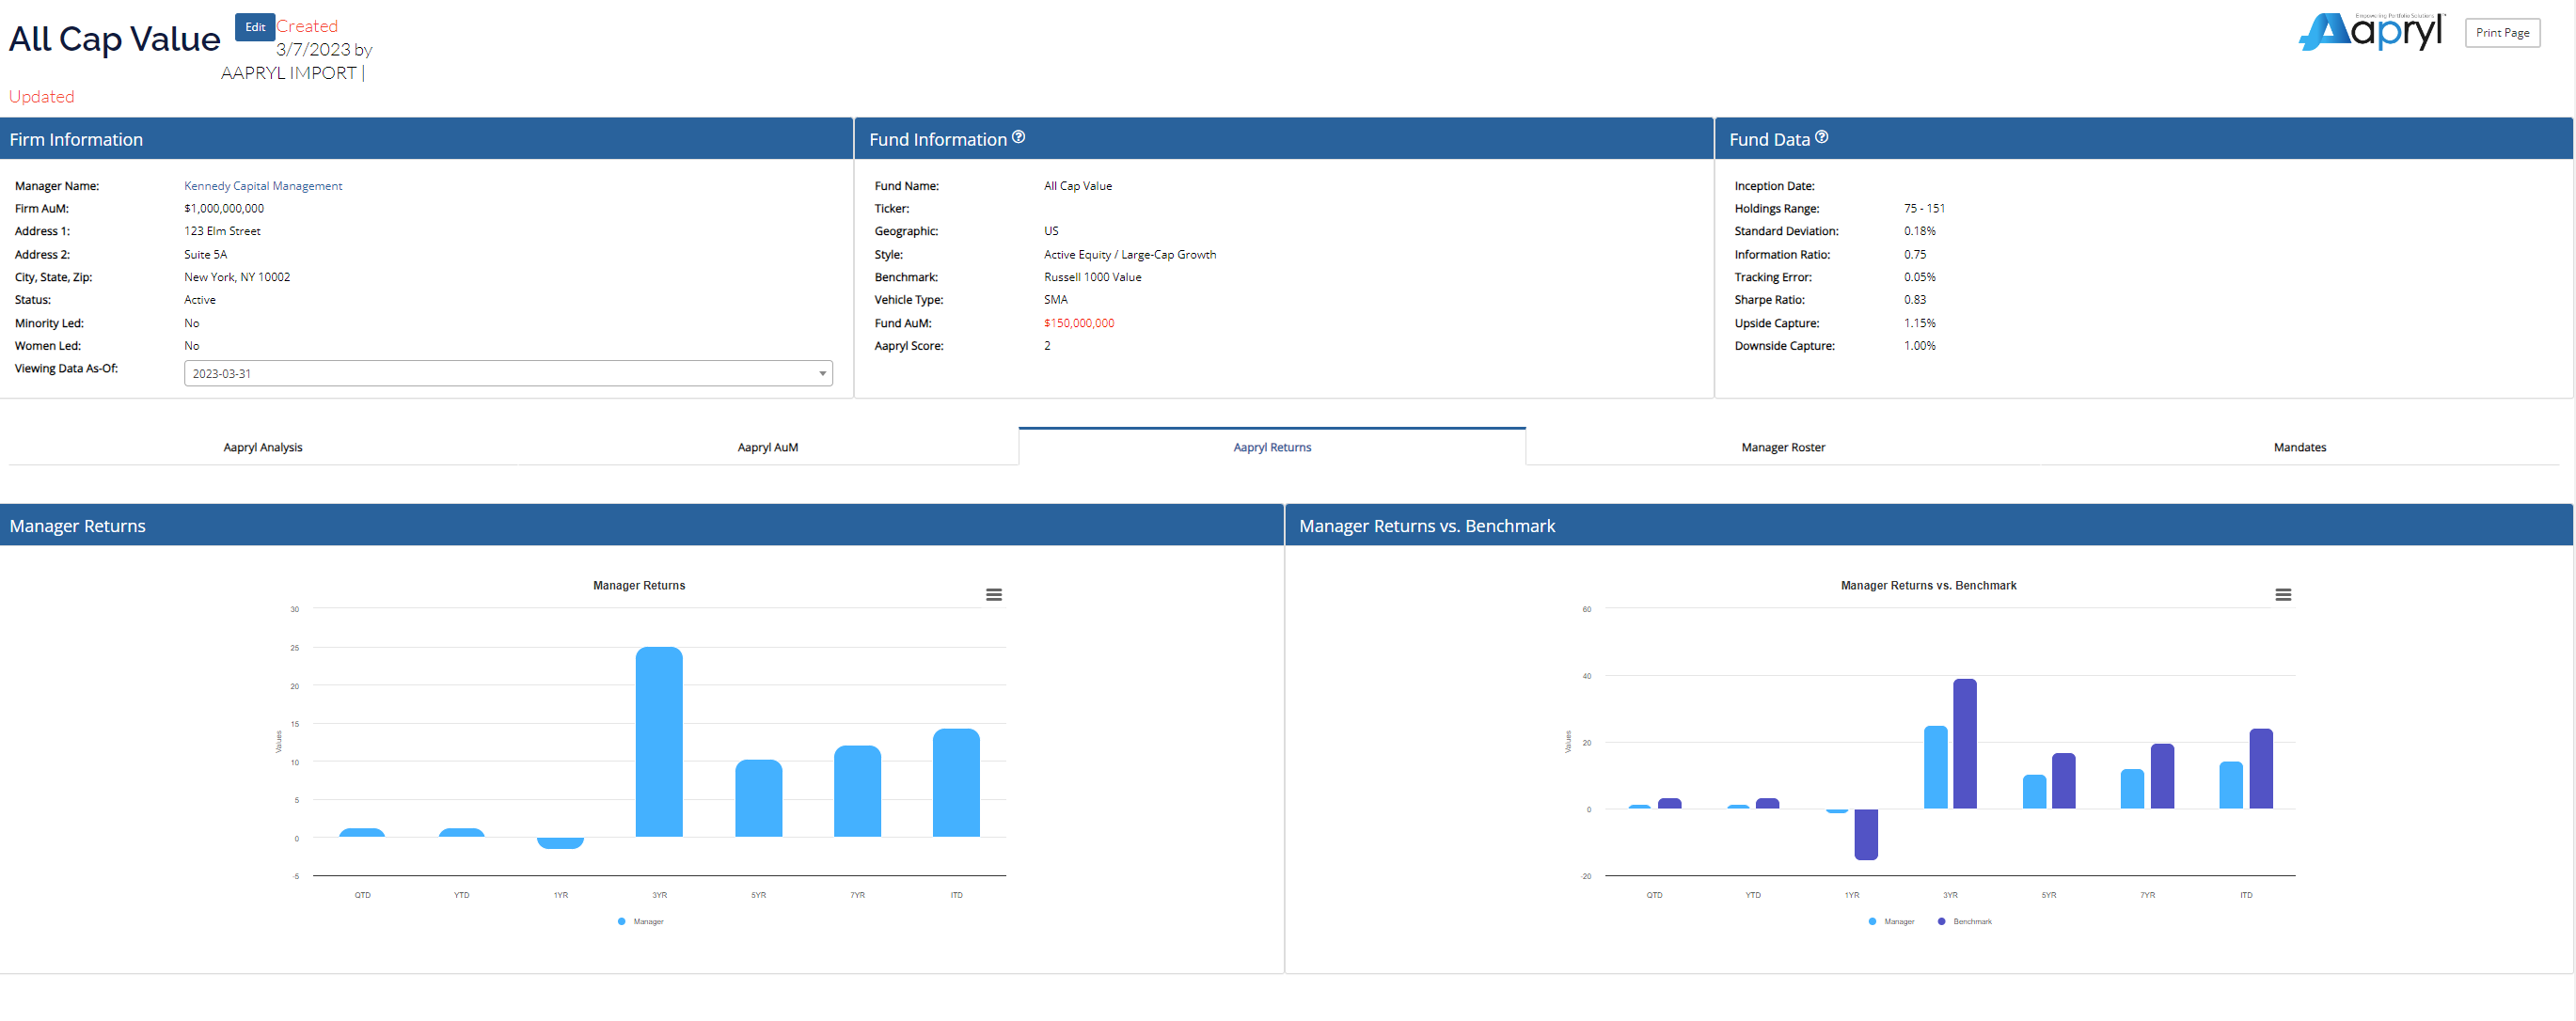Click Fund Information help question icon

click(x=1018, y=137)
